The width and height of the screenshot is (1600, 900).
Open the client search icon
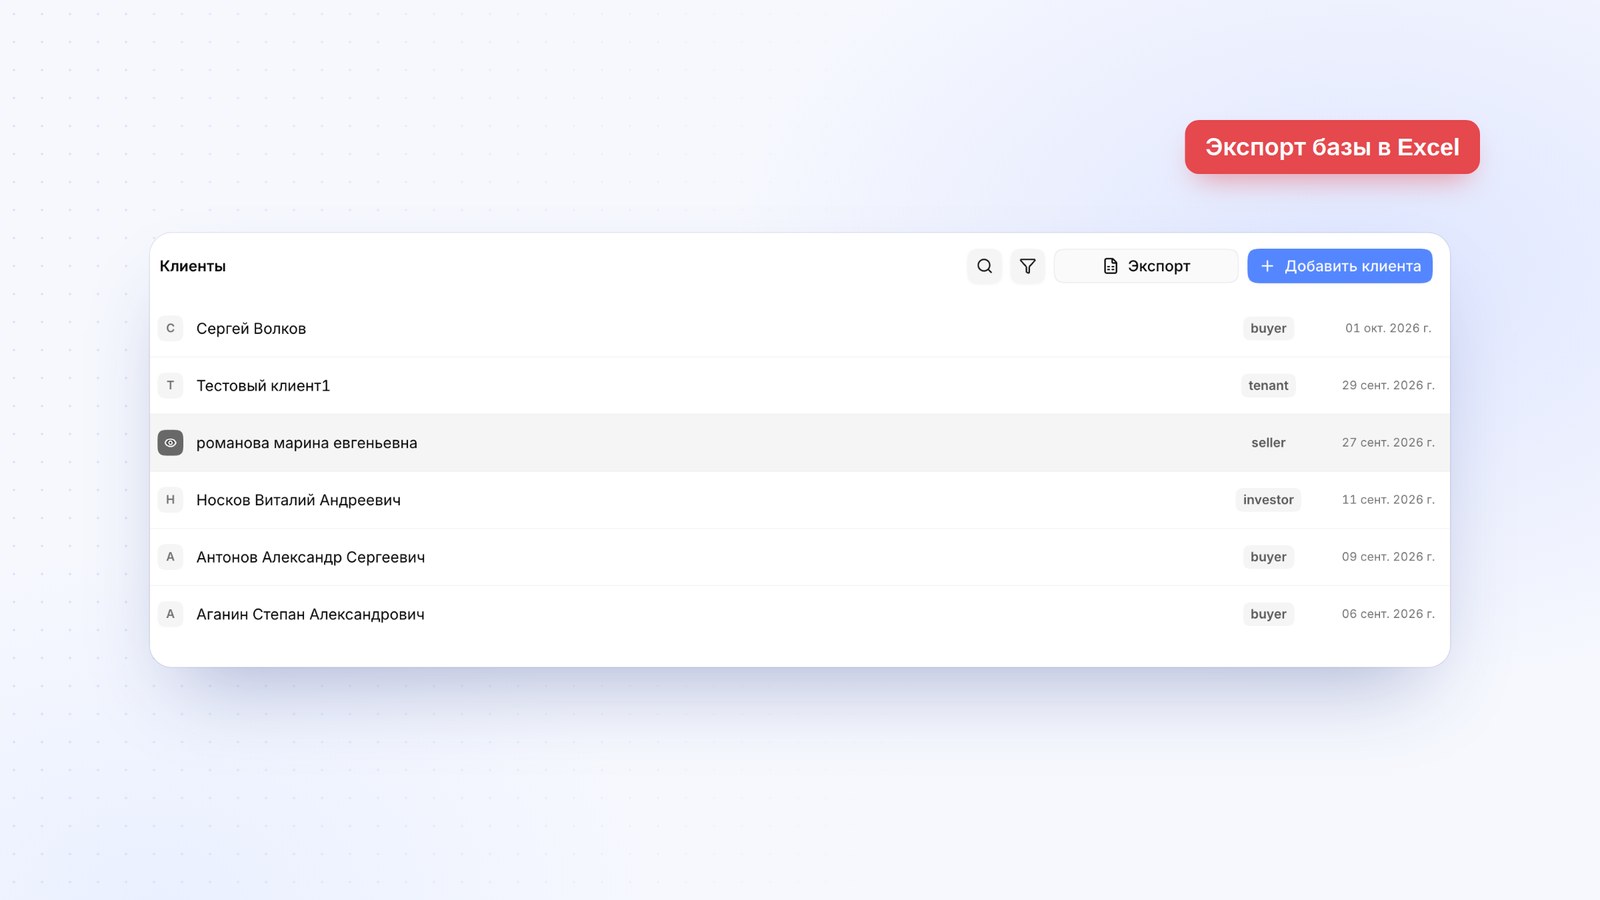[984, 266]
